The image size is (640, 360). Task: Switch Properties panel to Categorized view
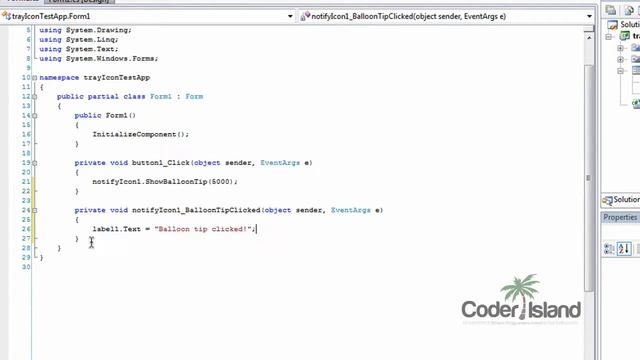click(609, 249)
